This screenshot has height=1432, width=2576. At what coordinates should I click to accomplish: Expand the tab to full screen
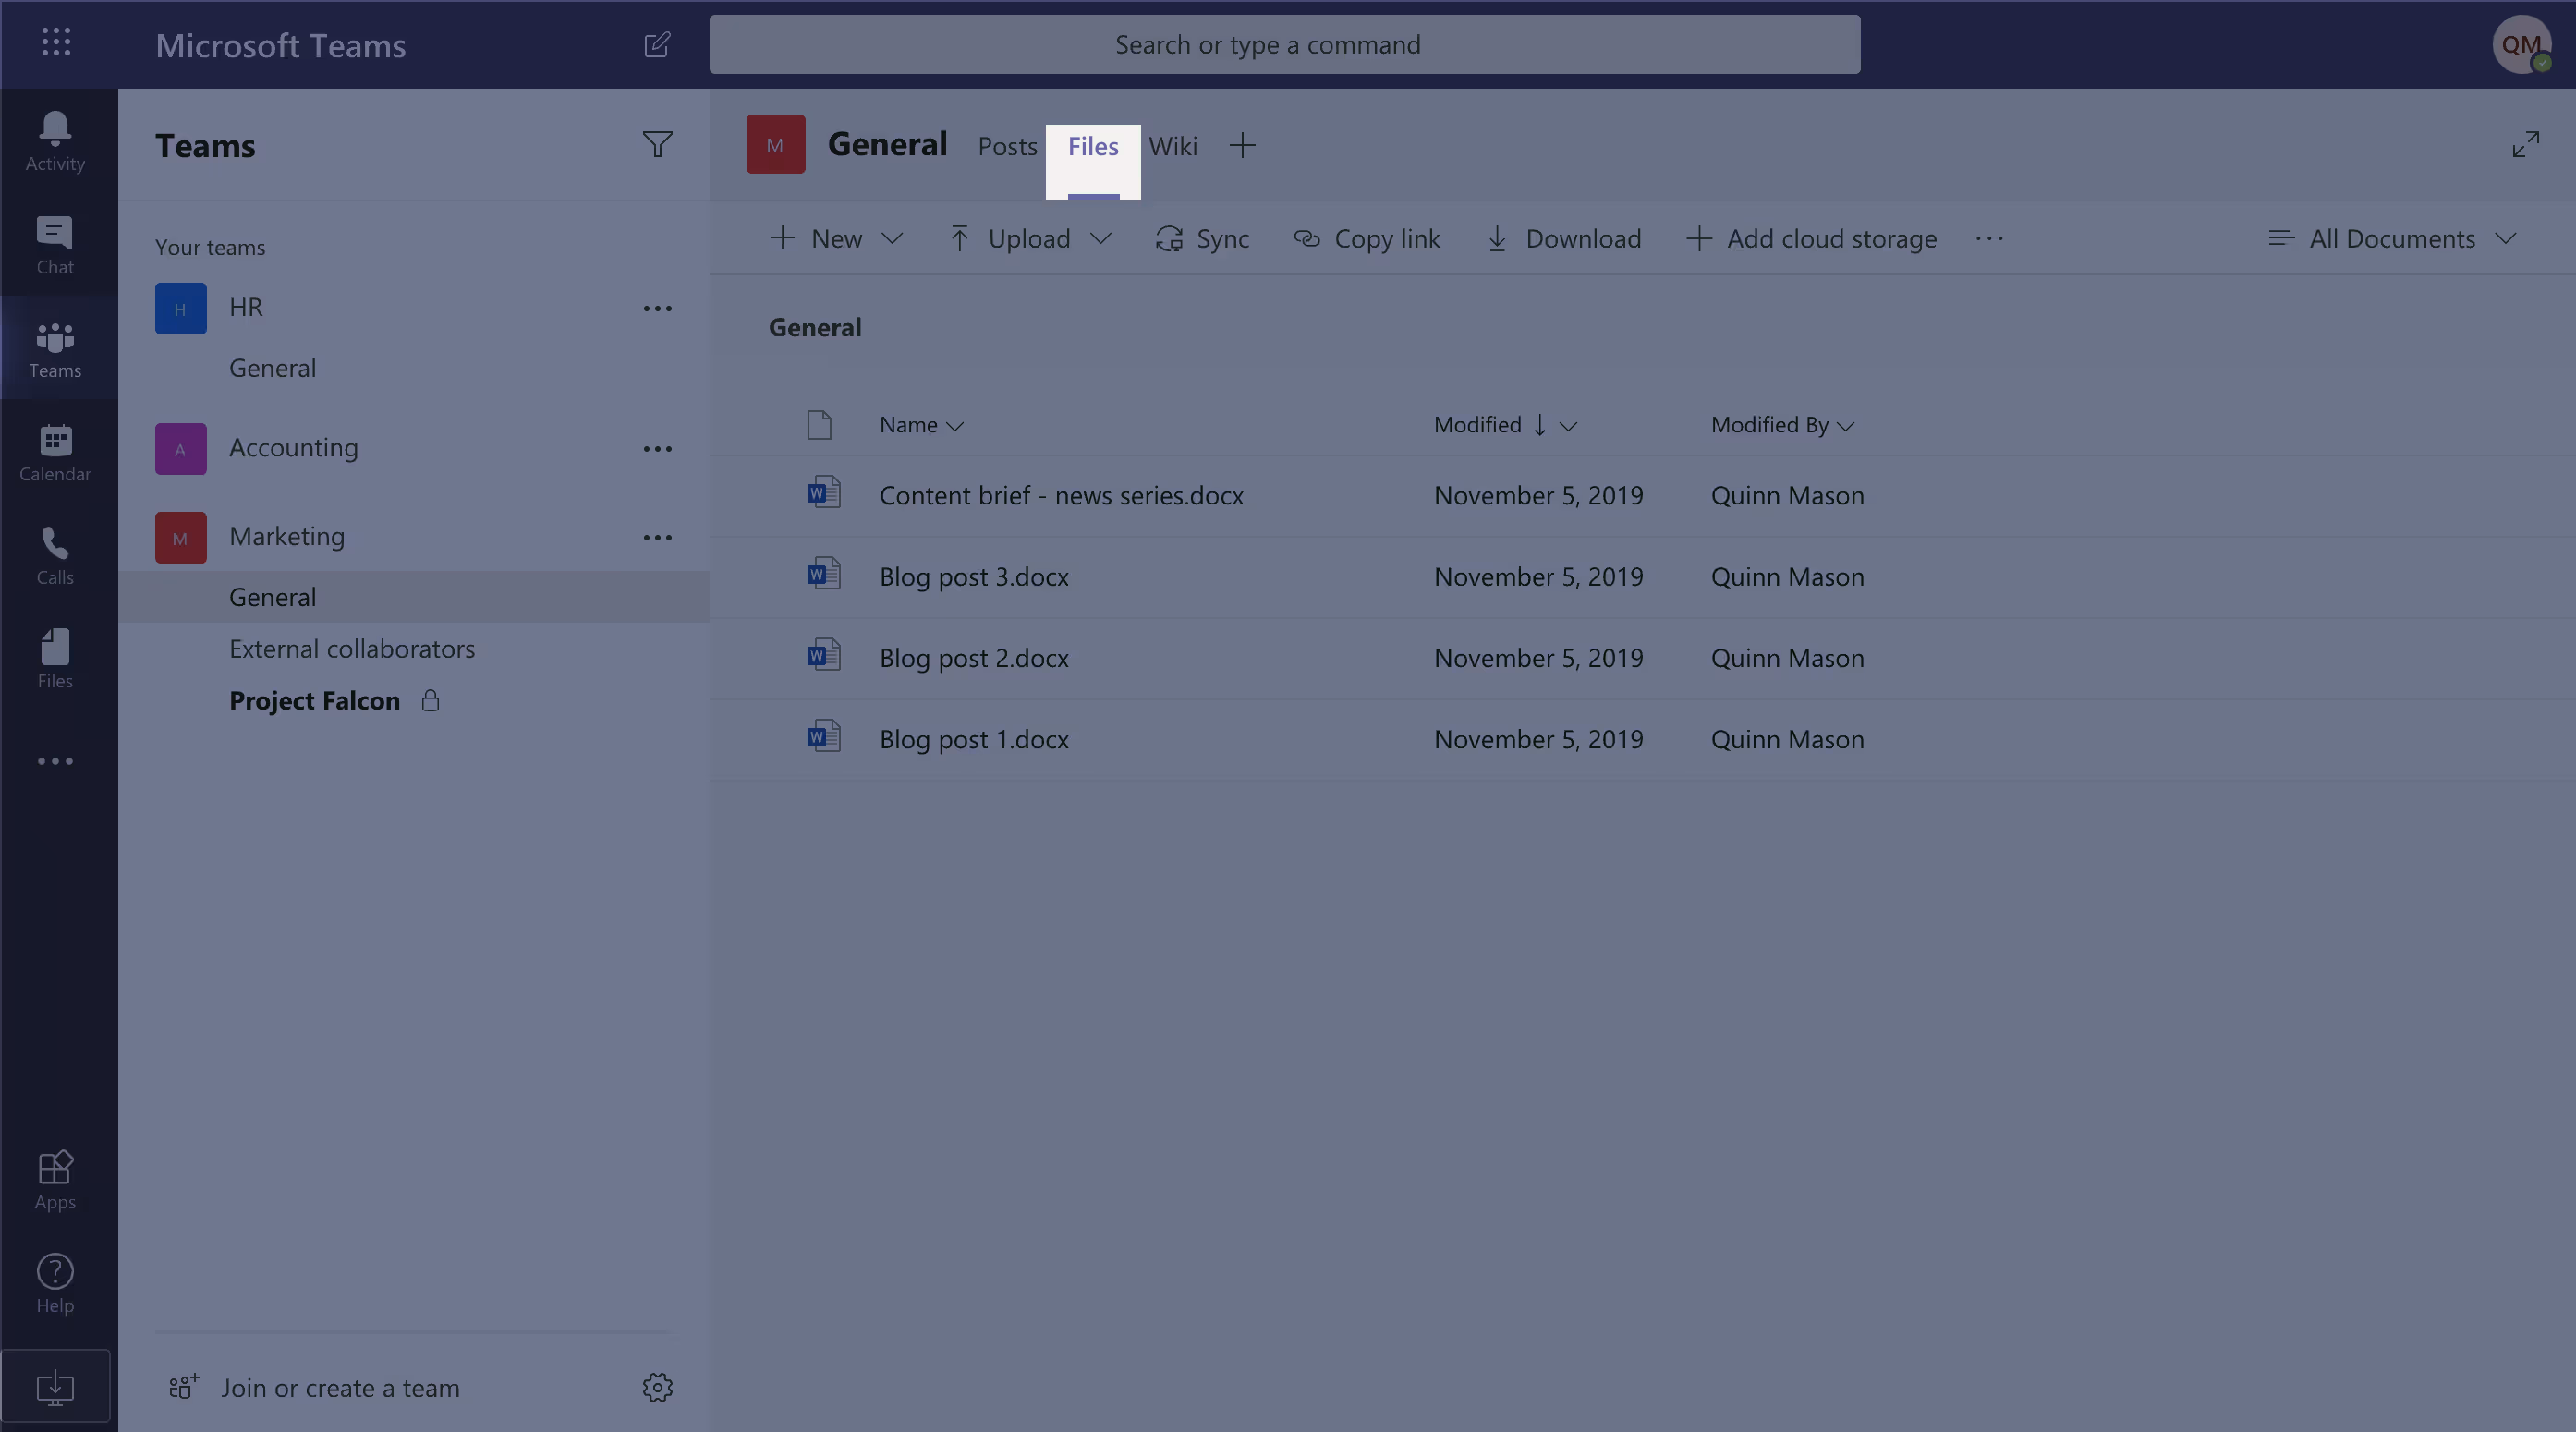pos(2525,145)
